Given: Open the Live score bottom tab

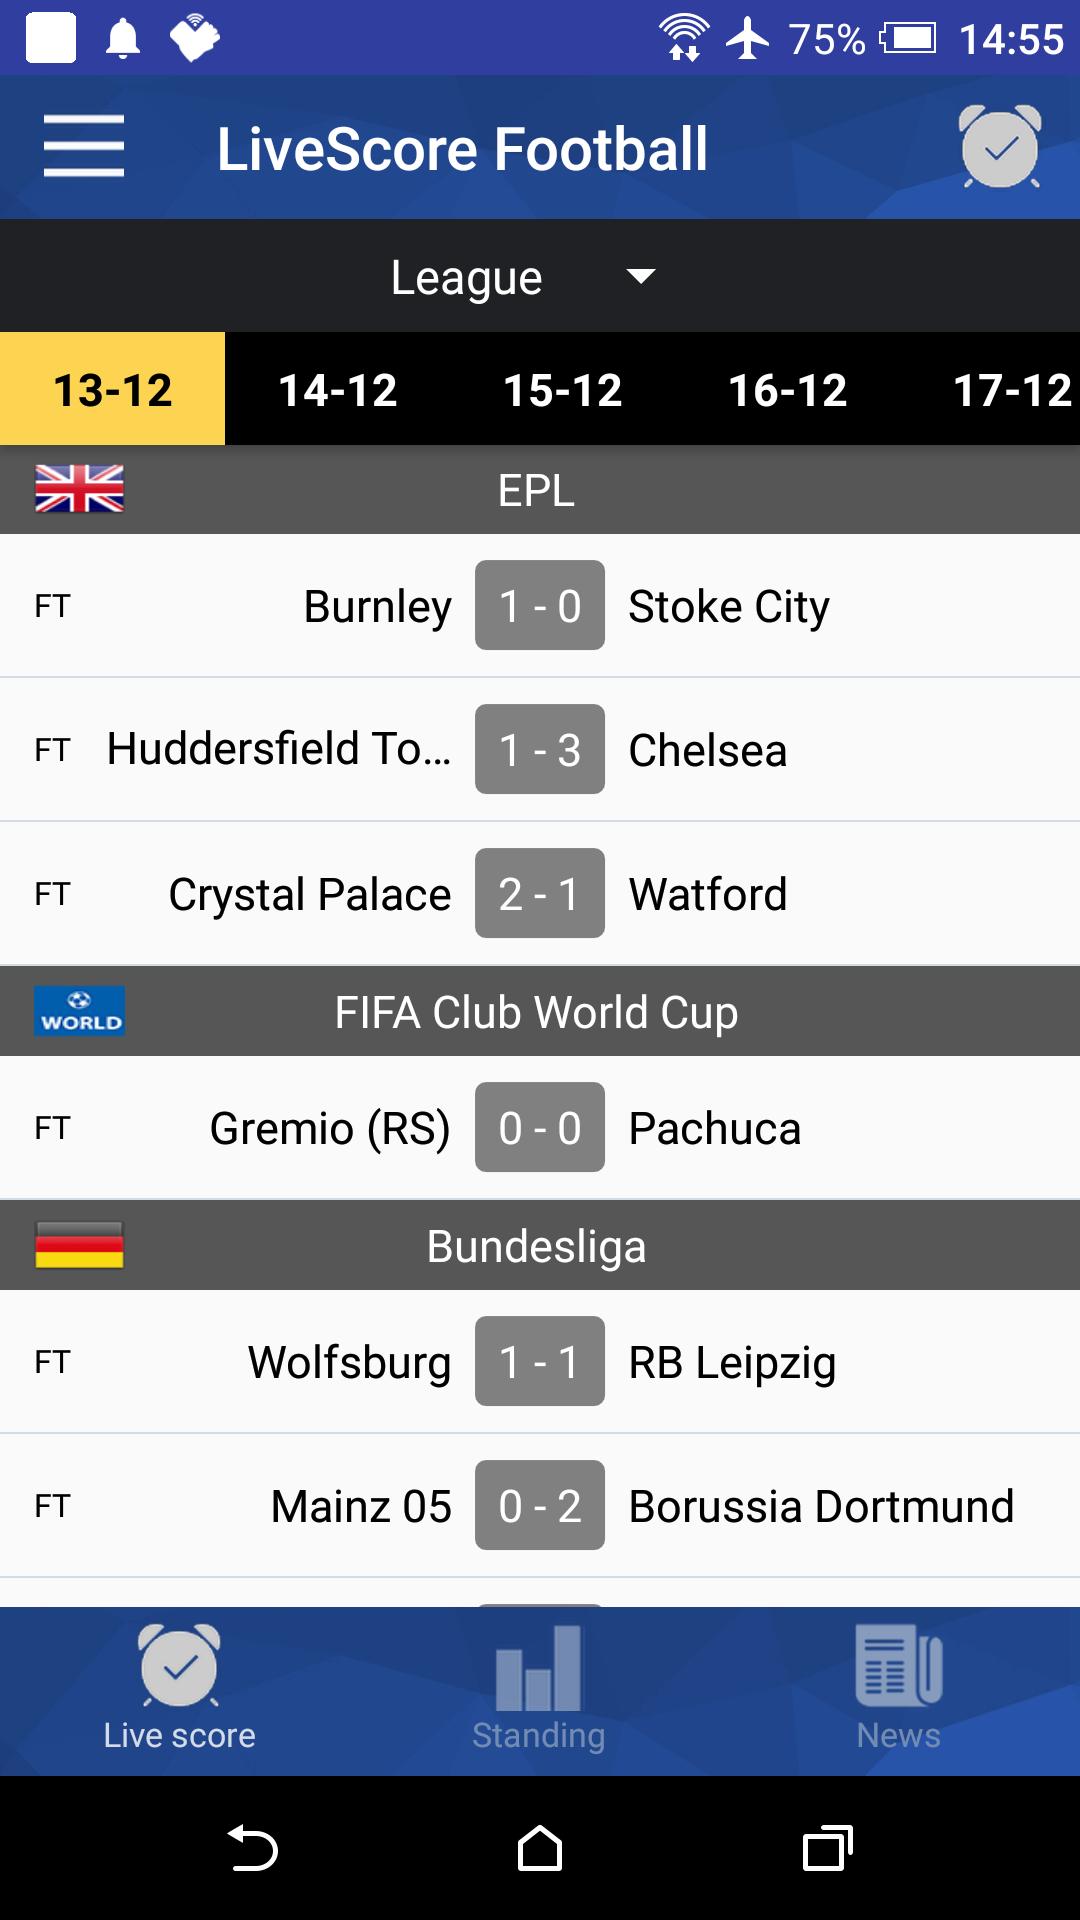Looking at the screenshot, I should tap(180, 1690).
